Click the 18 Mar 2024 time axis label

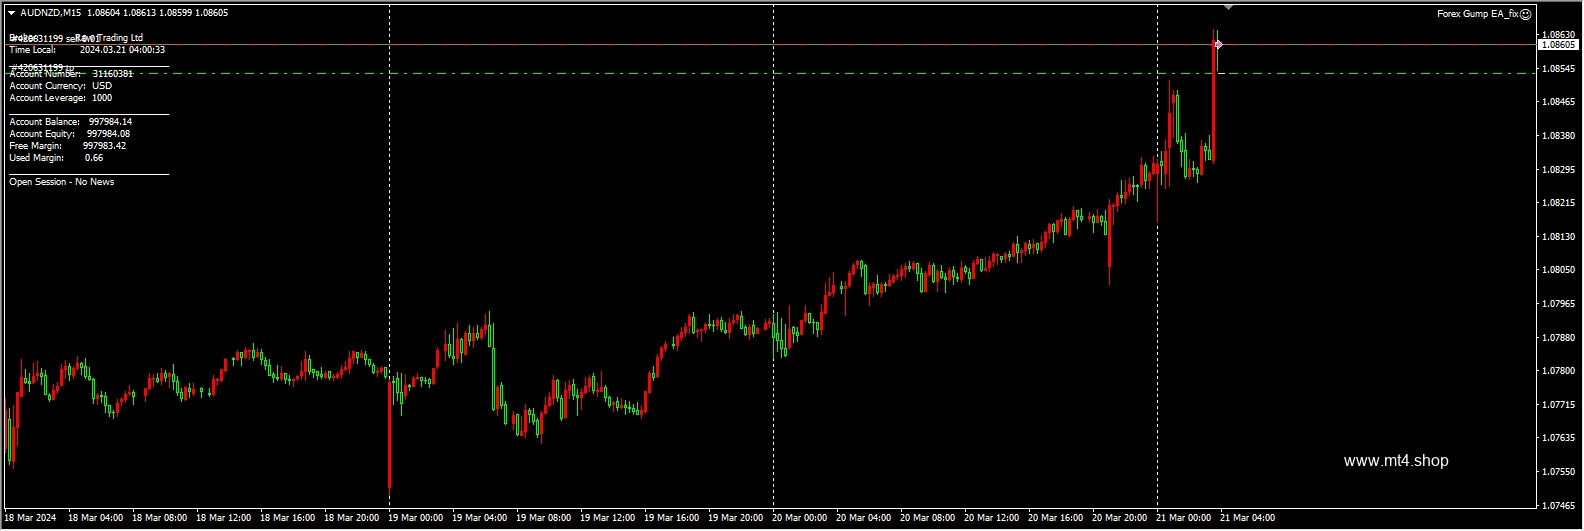(31, 518)
